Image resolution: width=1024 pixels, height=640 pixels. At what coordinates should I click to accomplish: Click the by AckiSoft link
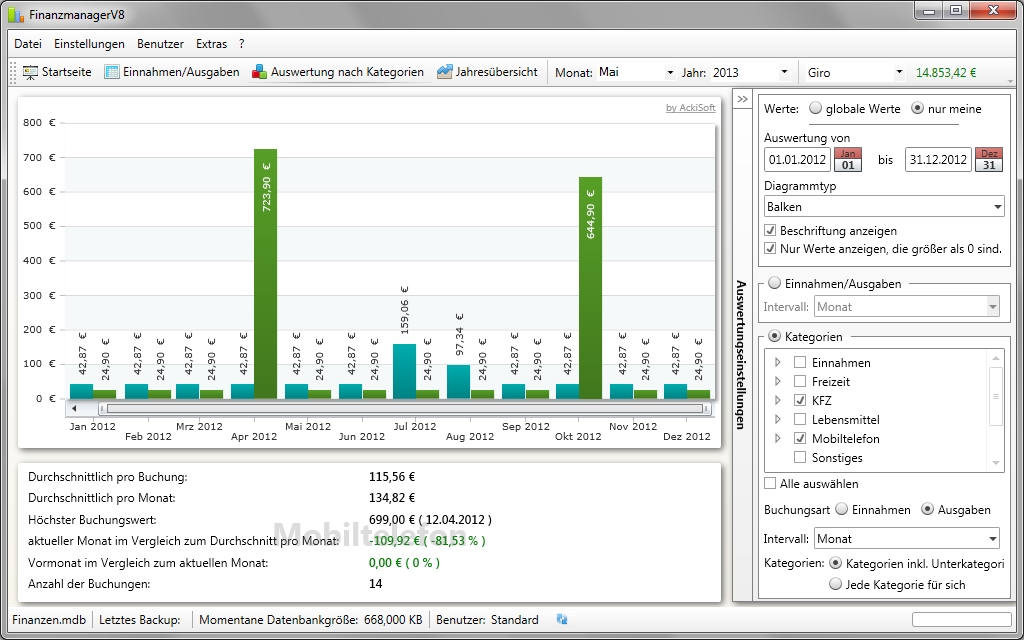691,108
